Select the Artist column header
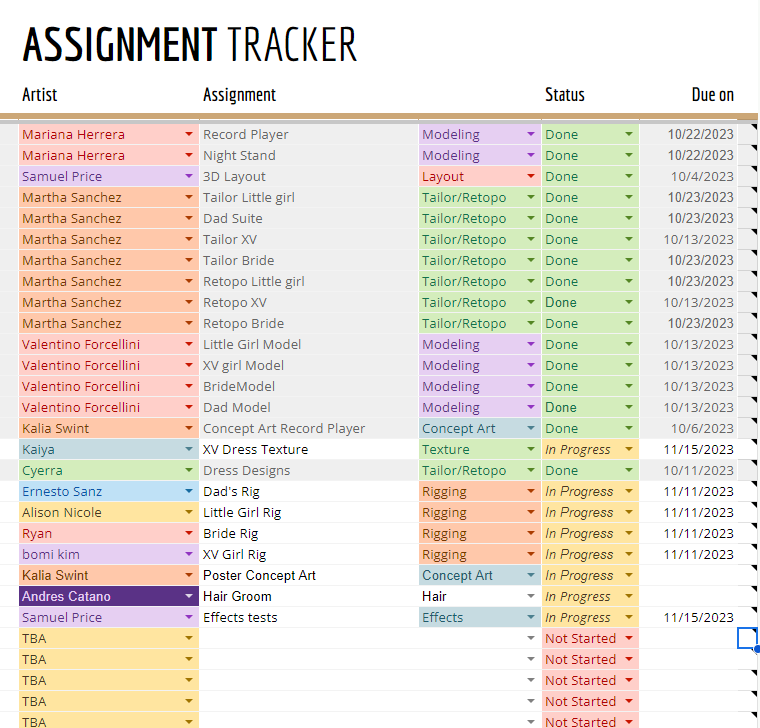The width and height of the screenshot is (760, 728). (x=40, y=95)
